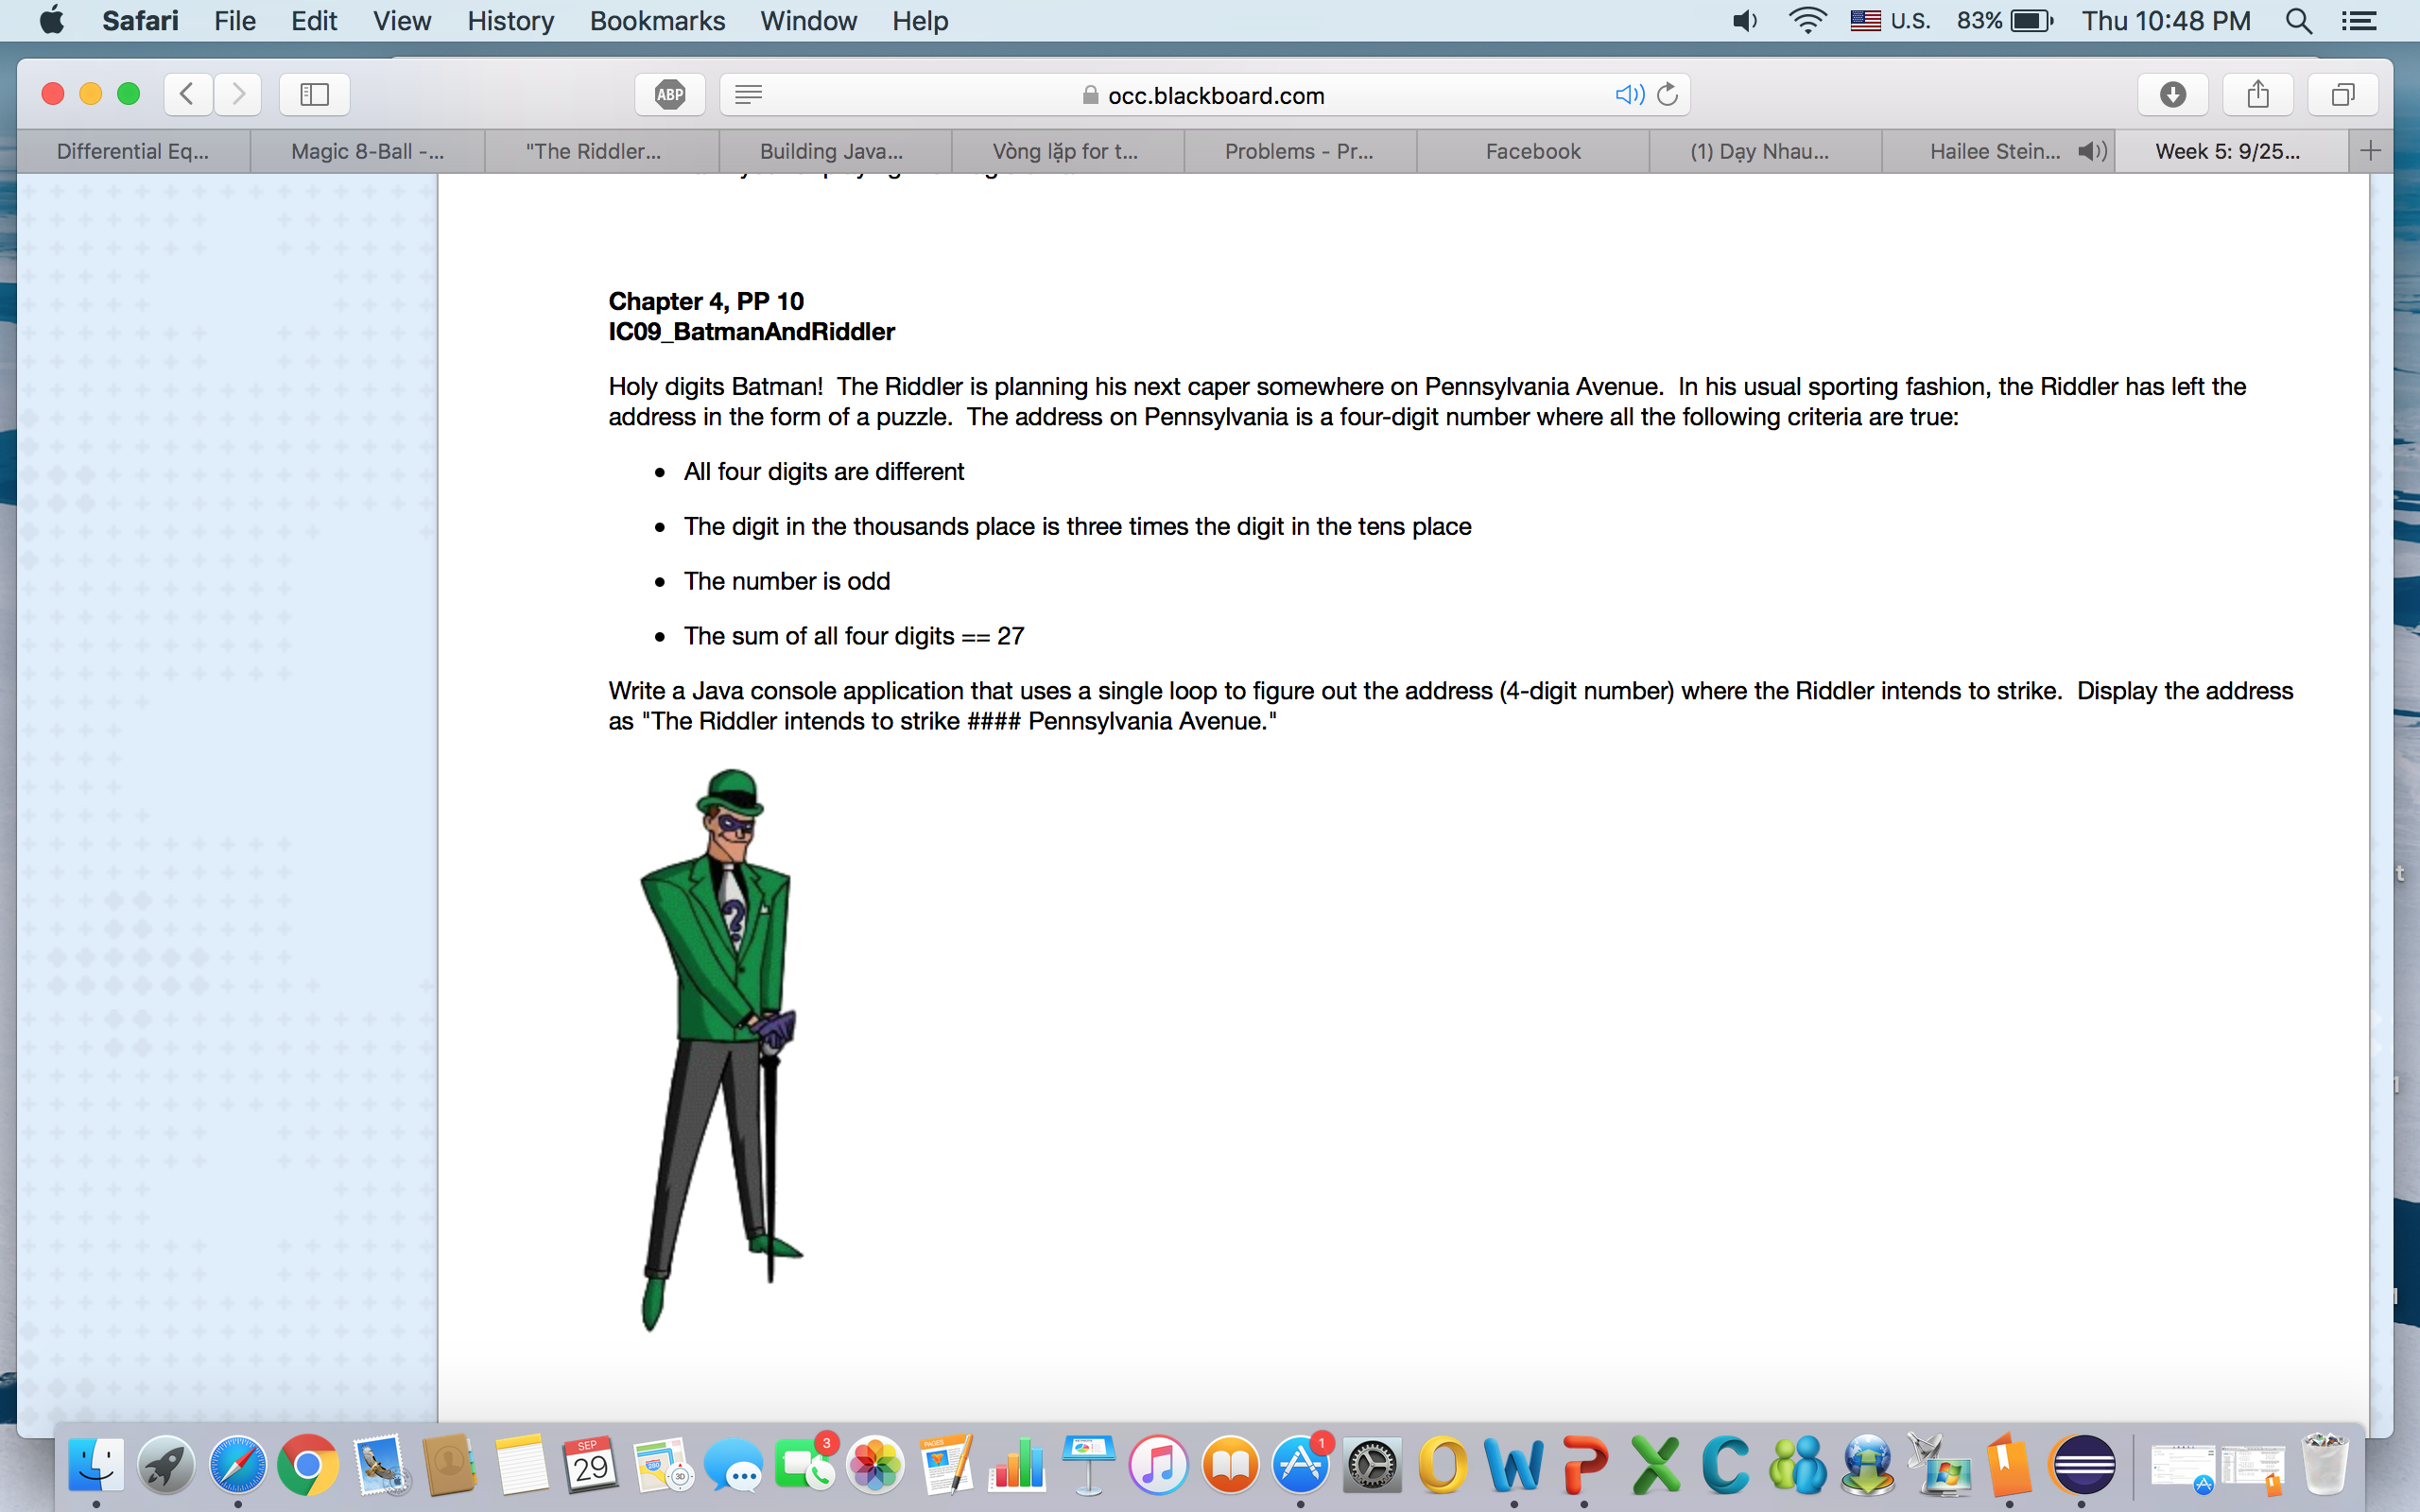
Task: Show the Safari sidebar
Action: (x=315, y=94)
